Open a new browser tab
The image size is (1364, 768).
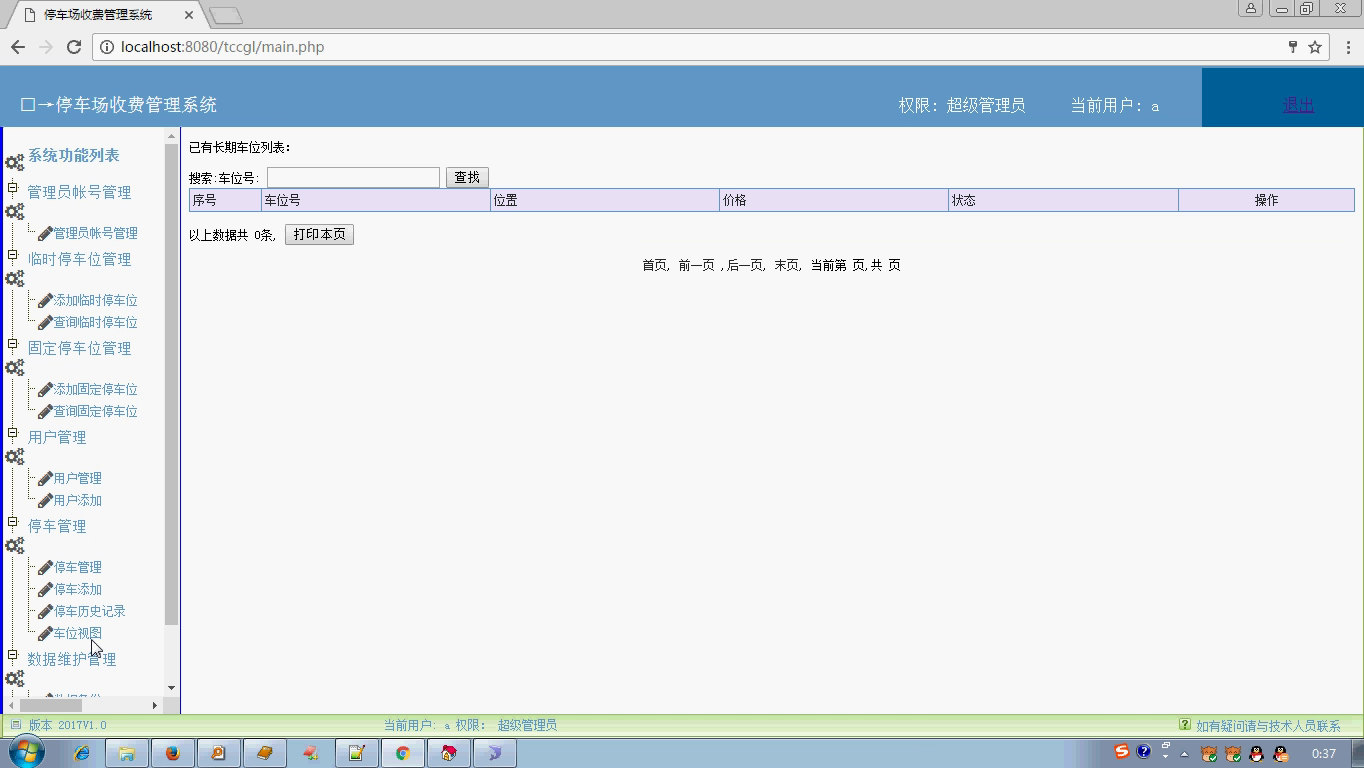tap(227, 15)
